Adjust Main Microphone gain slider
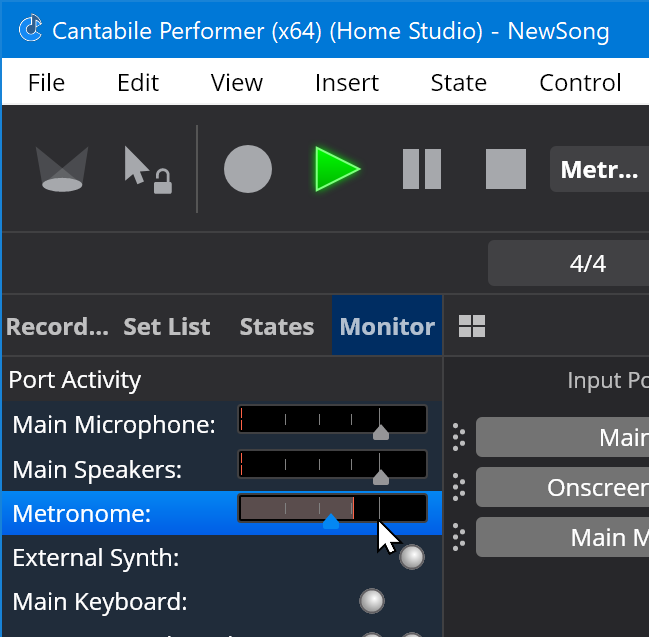649x637 pixels. click(x=381, y=433)
